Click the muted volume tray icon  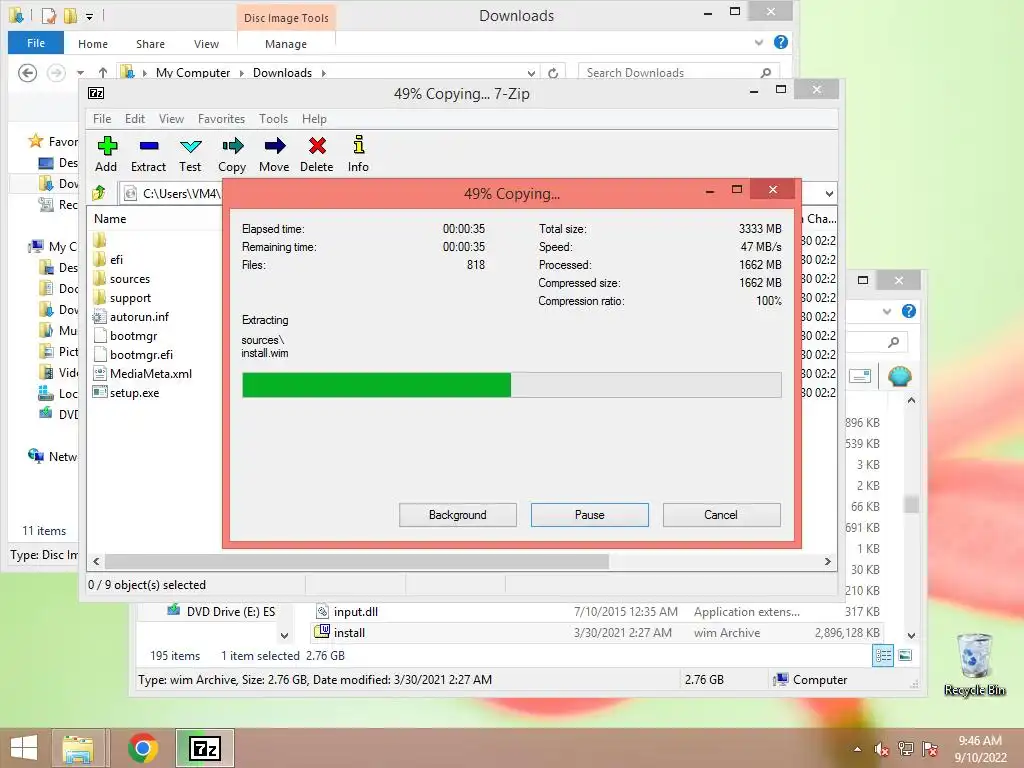coord(881,749)
